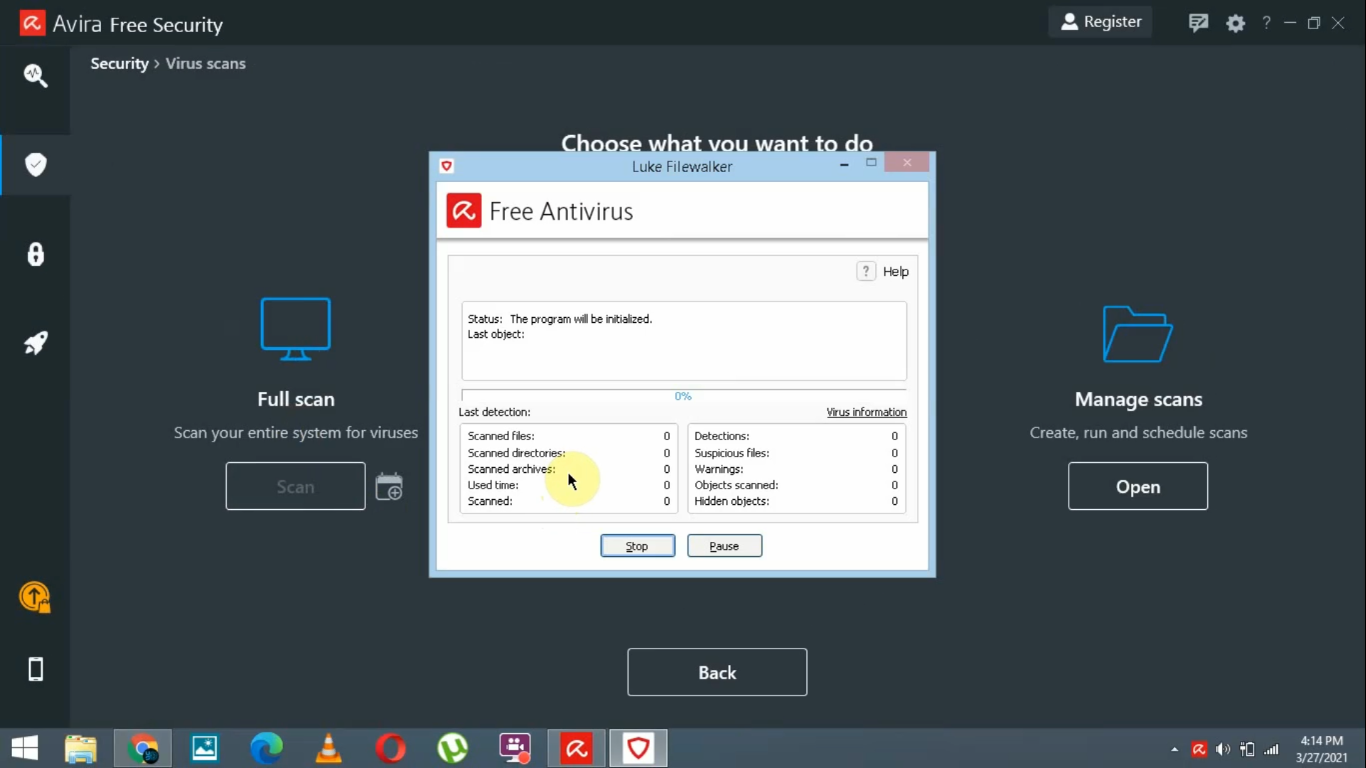Show hidden system tray icons
This screenshot has width=1366, height=768.
coord(1174,749)
